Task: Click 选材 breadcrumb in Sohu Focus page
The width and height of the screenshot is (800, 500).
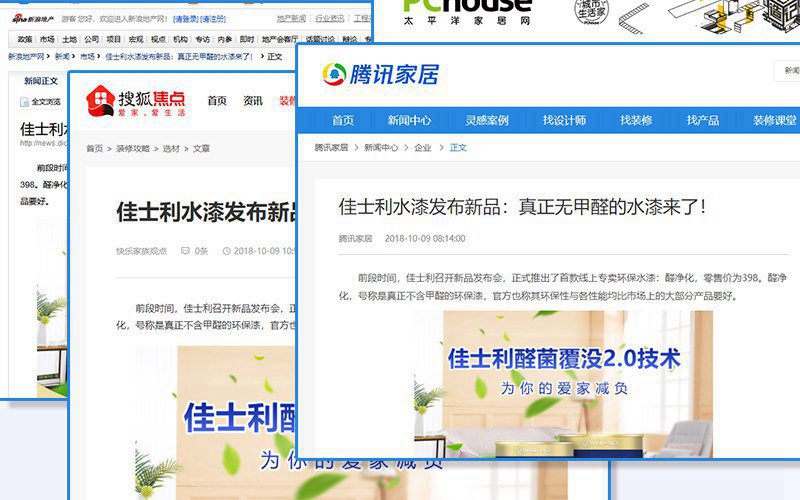Action: 171,148
